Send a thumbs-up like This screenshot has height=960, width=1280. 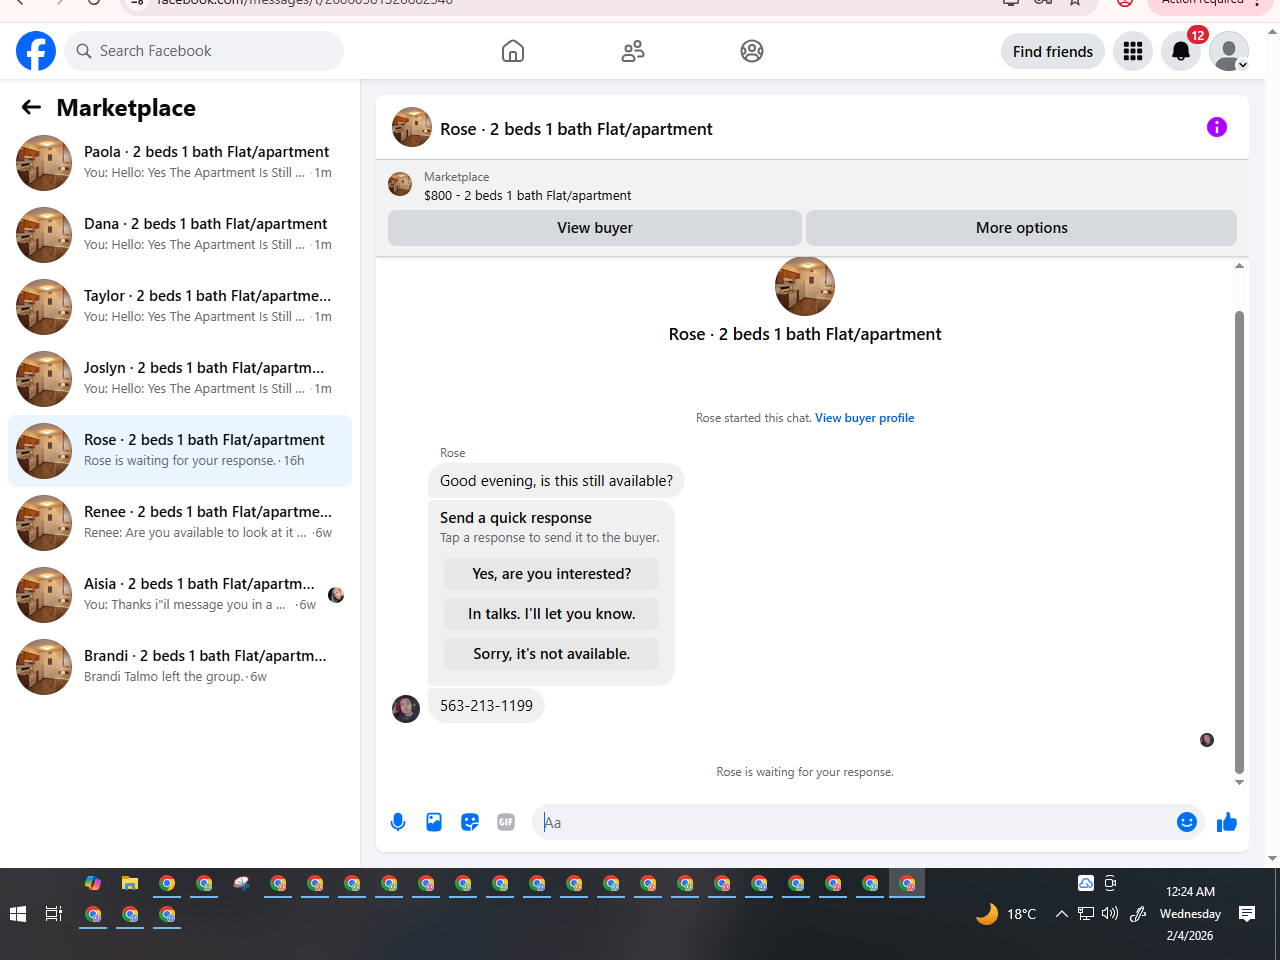point(1227,822)
